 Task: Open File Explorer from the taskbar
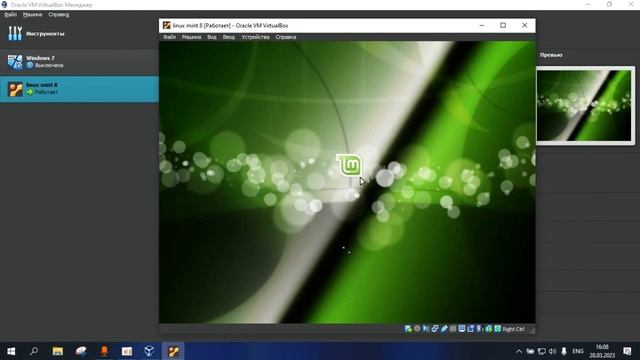pyautogui.click(x=58, y=351)
